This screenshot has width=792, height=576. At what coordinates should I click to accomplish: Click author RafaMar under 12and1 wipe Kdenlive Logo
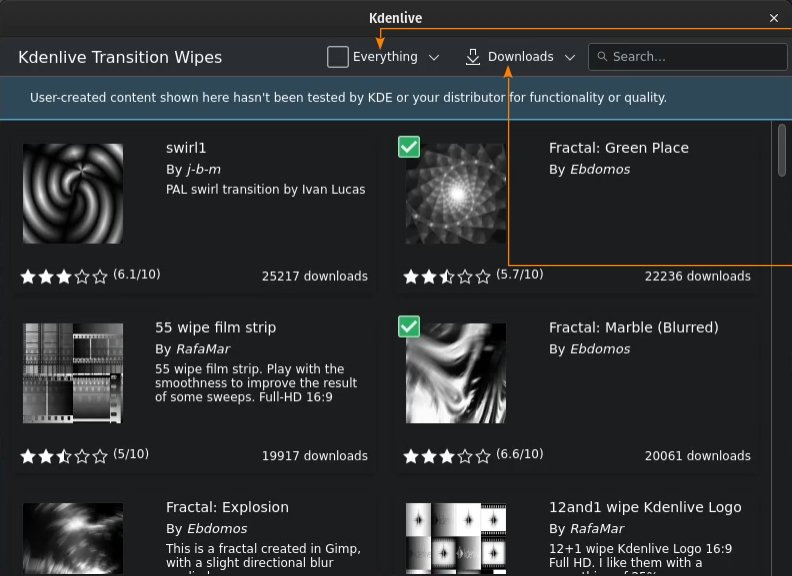pos(598,529)
